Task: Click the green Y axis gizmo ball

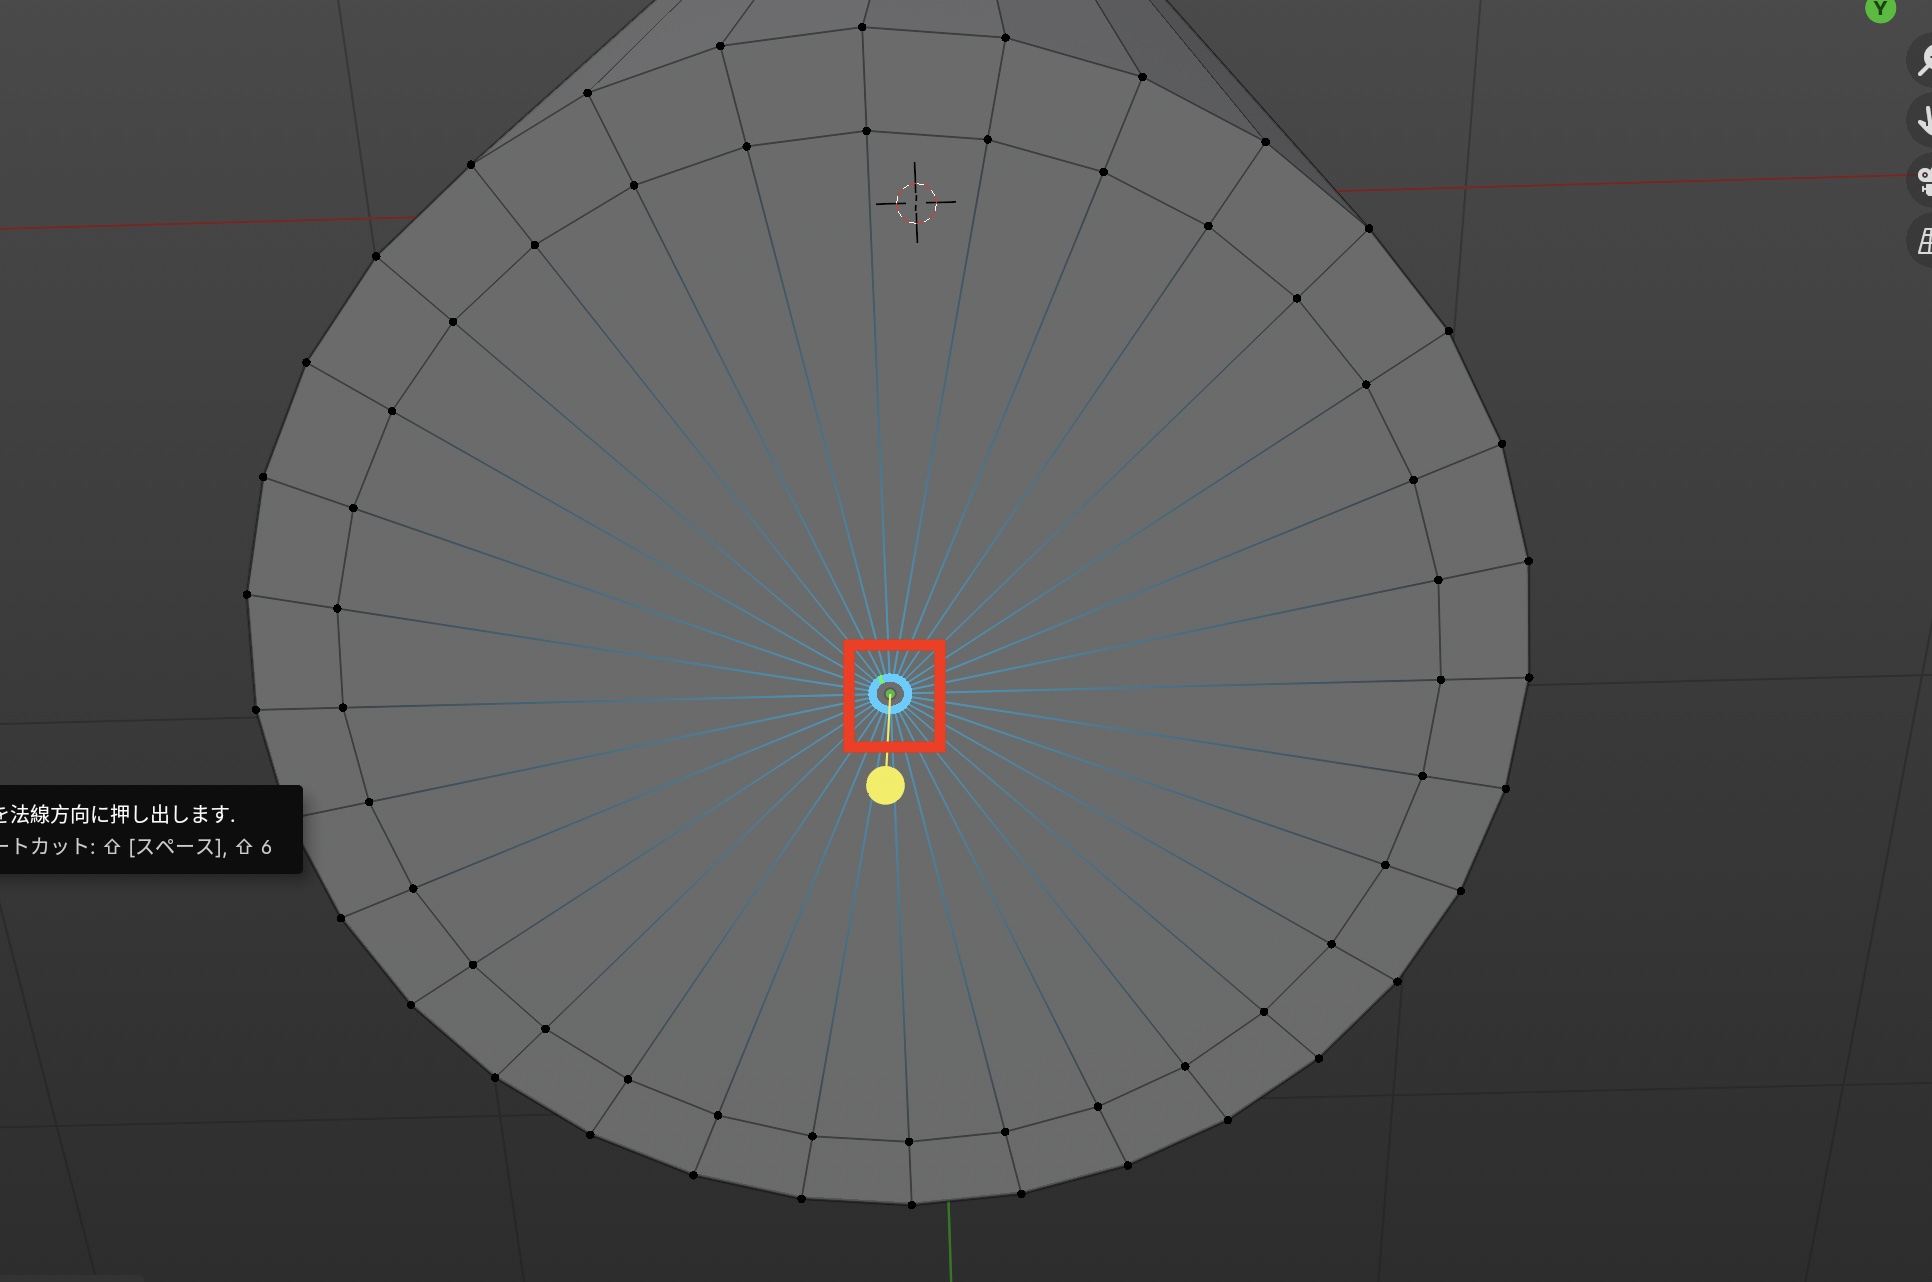Action: [1880, 9]
